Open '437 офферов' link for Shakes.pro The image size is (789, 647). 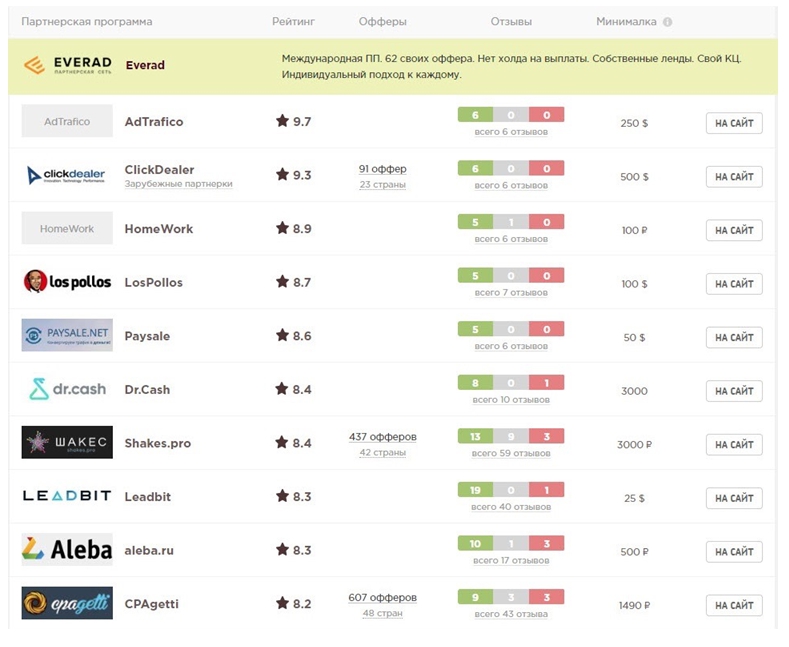(x=383, y=437)
